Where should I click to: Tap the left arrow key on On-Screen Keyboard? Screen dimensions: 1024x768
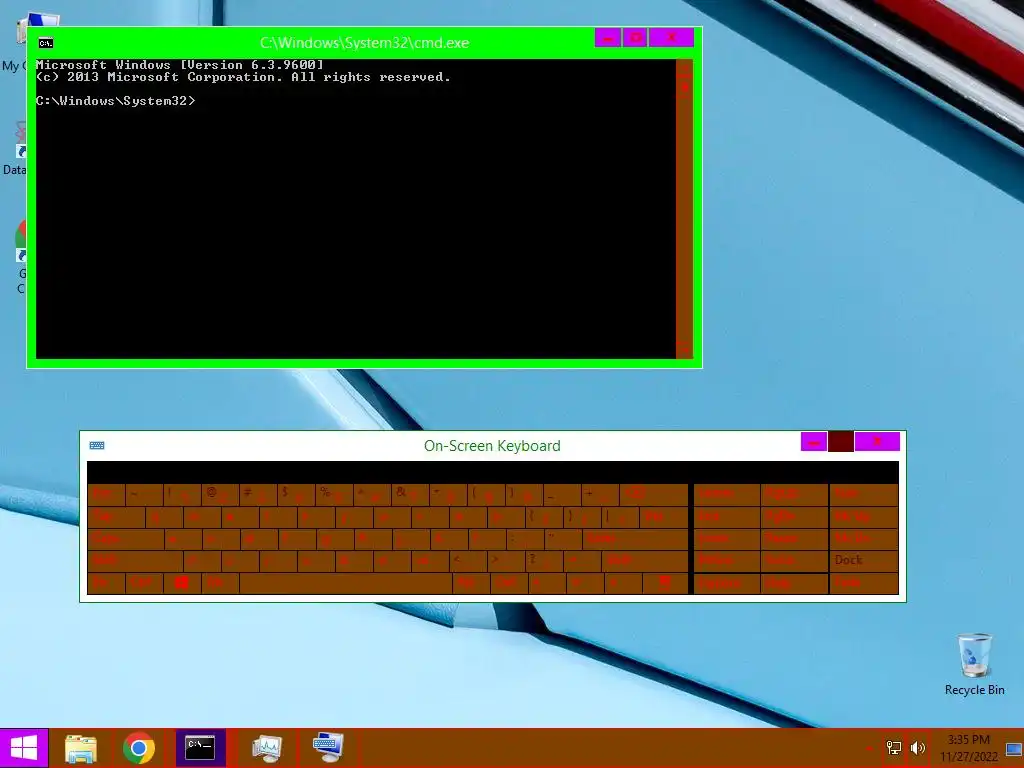pos(547,584)
